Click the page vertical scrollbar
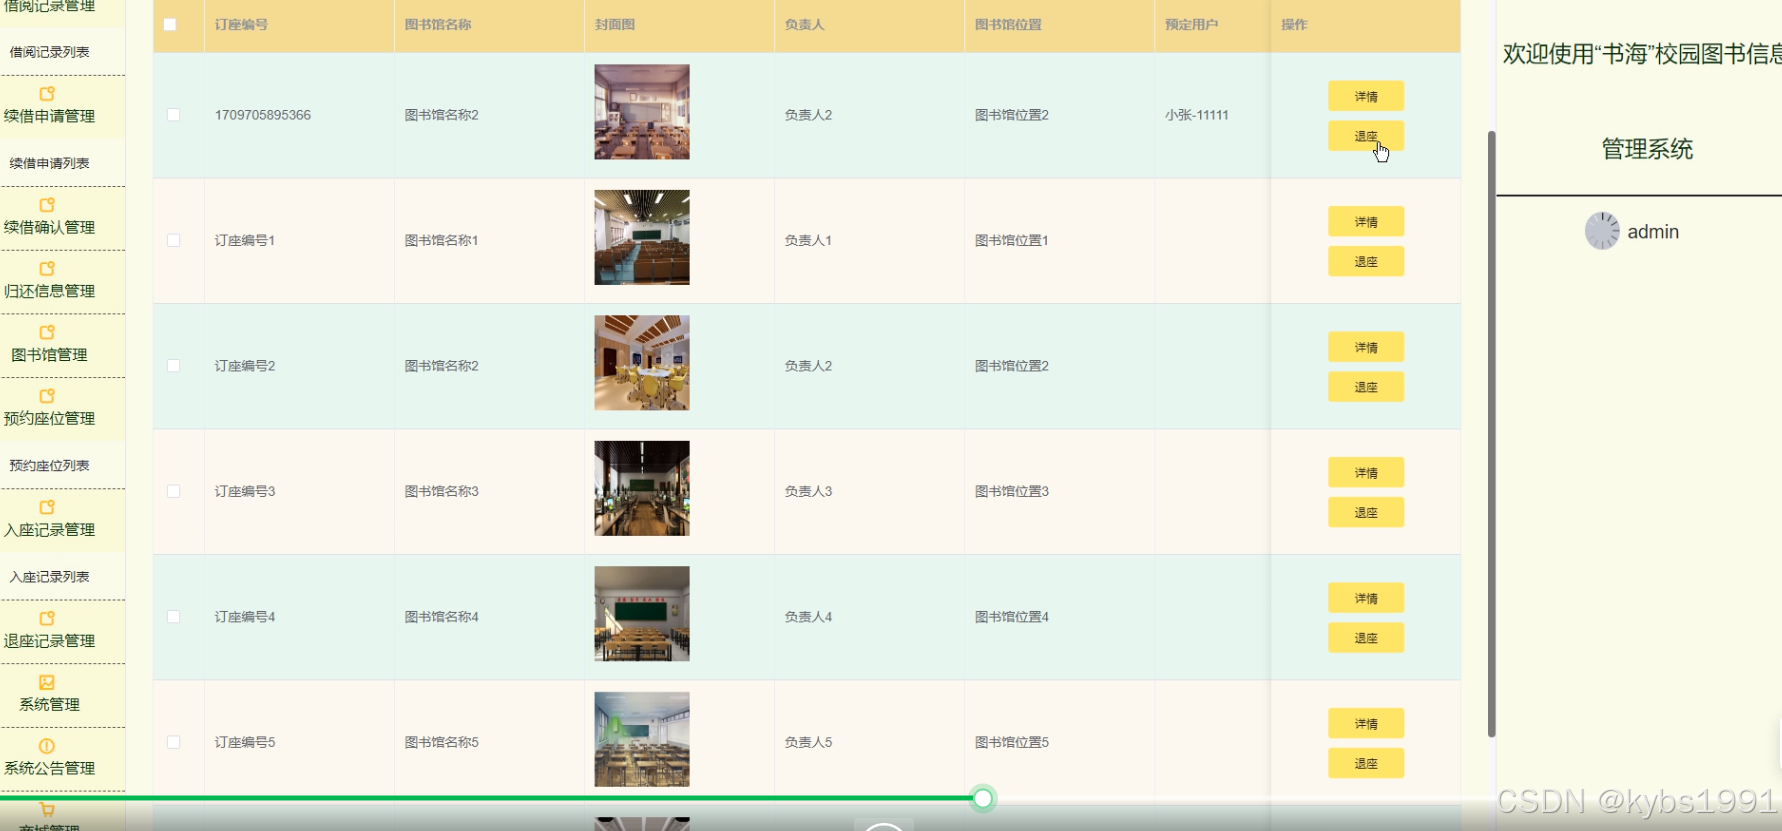 (1491, 434)
